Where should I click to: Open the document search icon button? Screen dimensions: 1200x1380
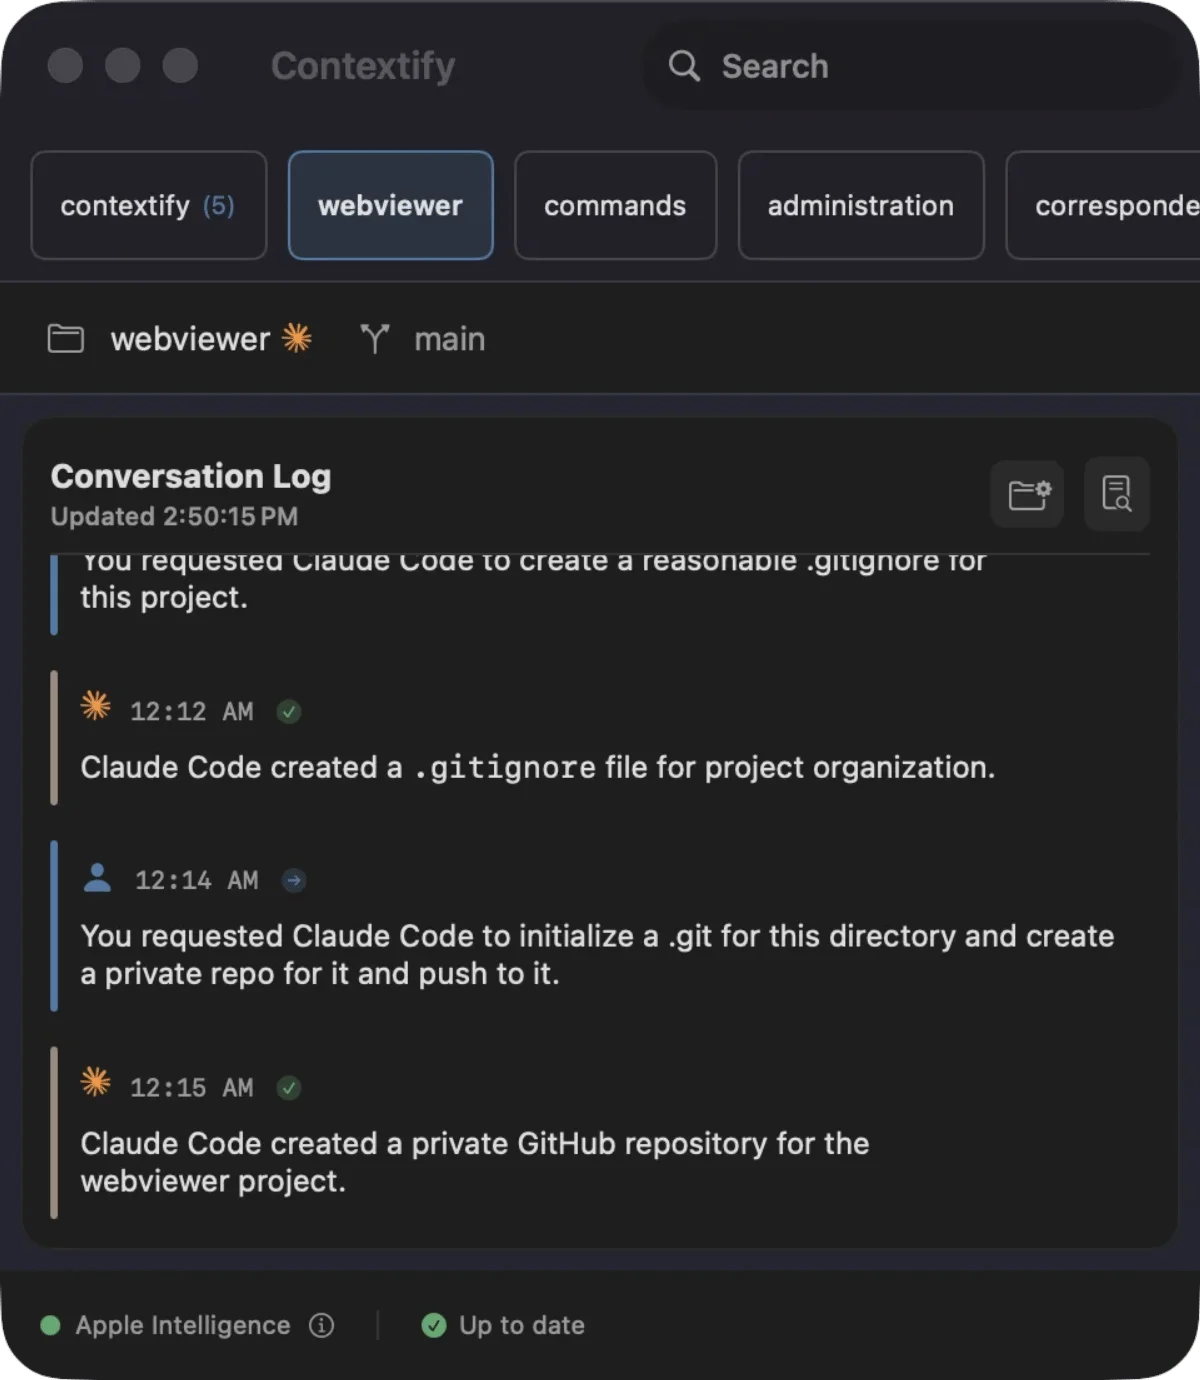(x=1117, y=493)
